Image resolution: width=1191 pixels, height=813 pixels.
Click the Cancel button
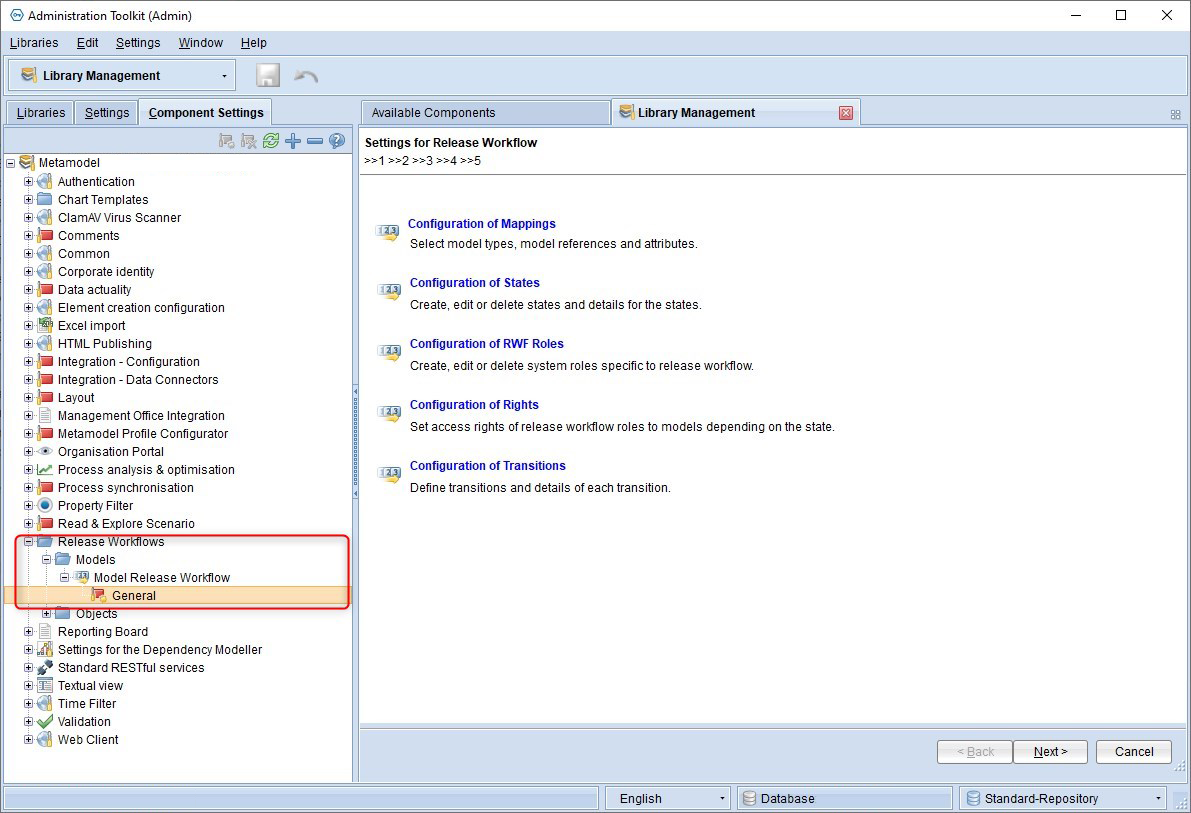click(1134, 751)
